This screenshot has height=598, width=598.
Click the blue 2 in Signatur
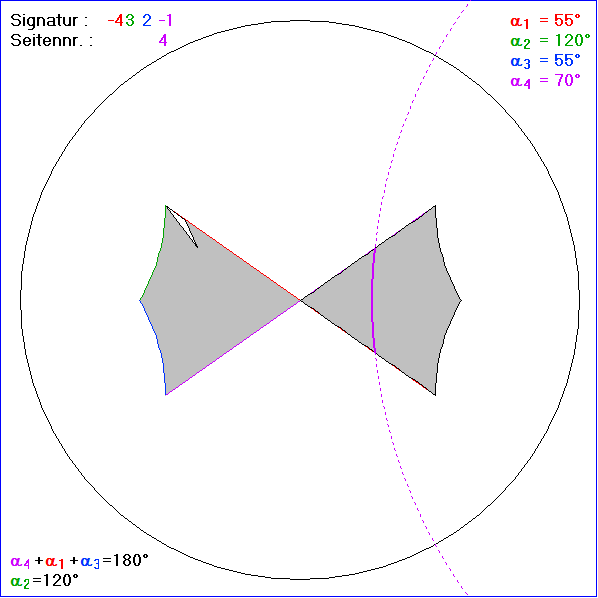[147, 20]
